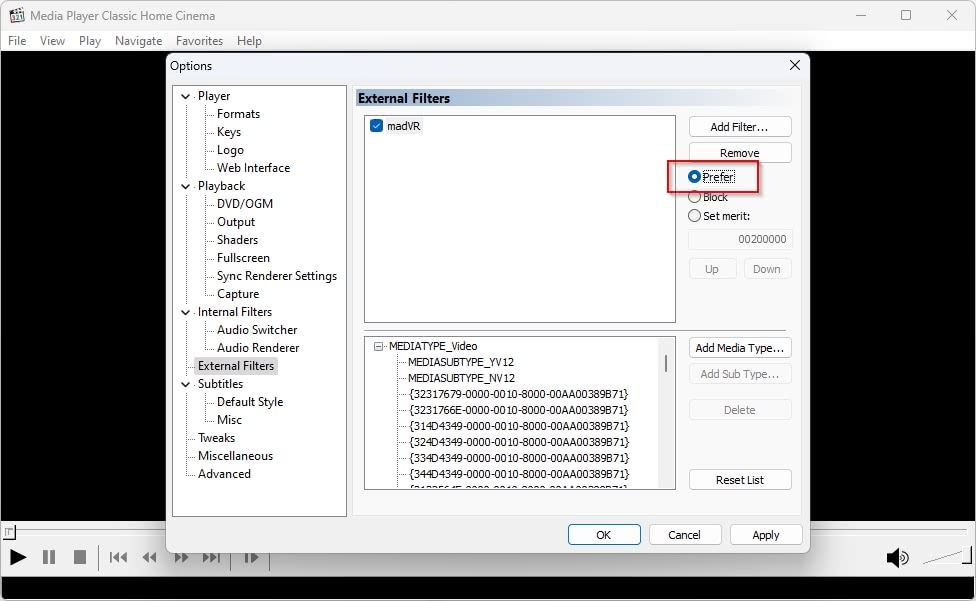Select Advanced in the options tree
The image size is (976, 601).
pos(224,474)
